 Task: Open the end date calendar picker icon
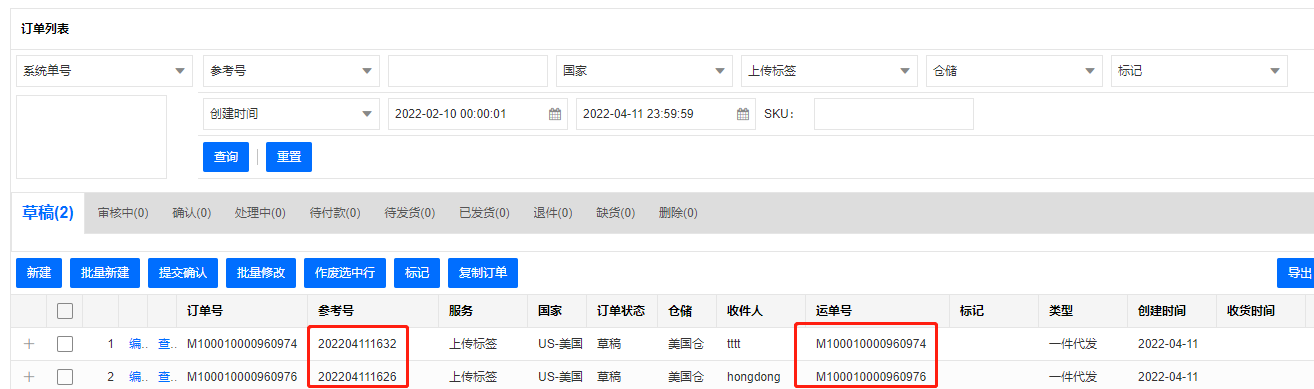(742, 114)
